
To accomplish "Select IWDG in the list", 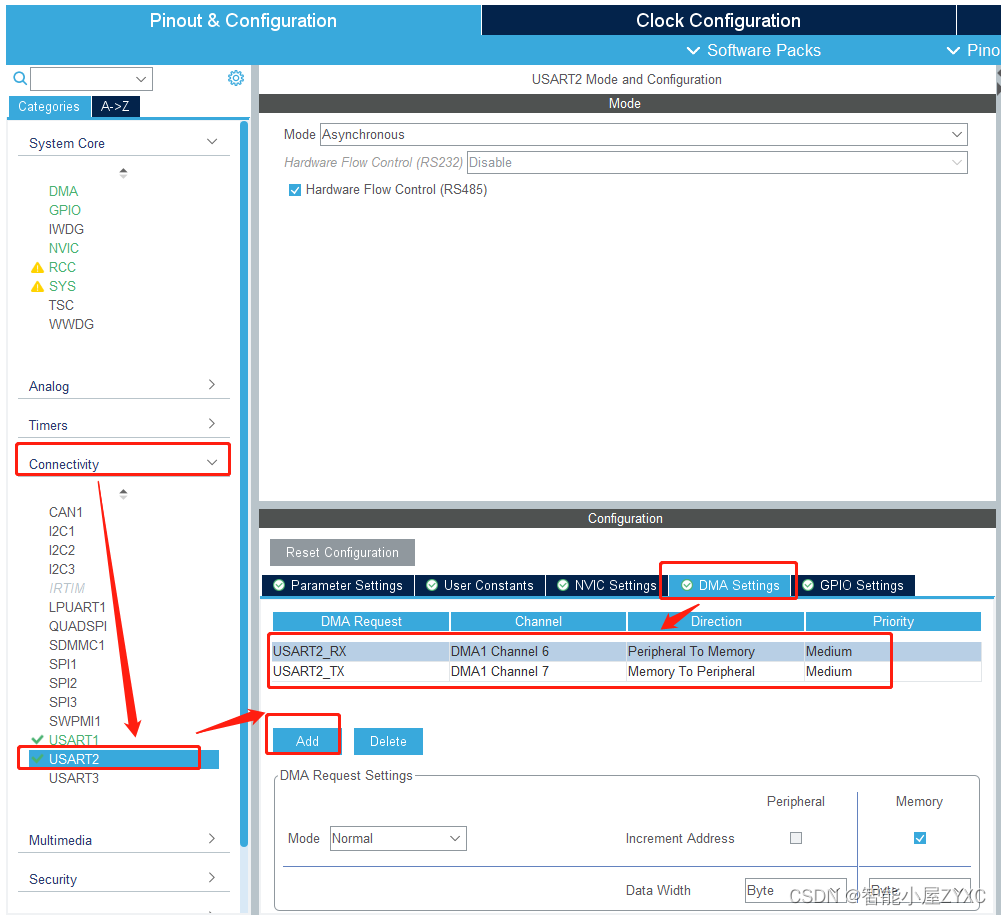I will coord(66,229).
